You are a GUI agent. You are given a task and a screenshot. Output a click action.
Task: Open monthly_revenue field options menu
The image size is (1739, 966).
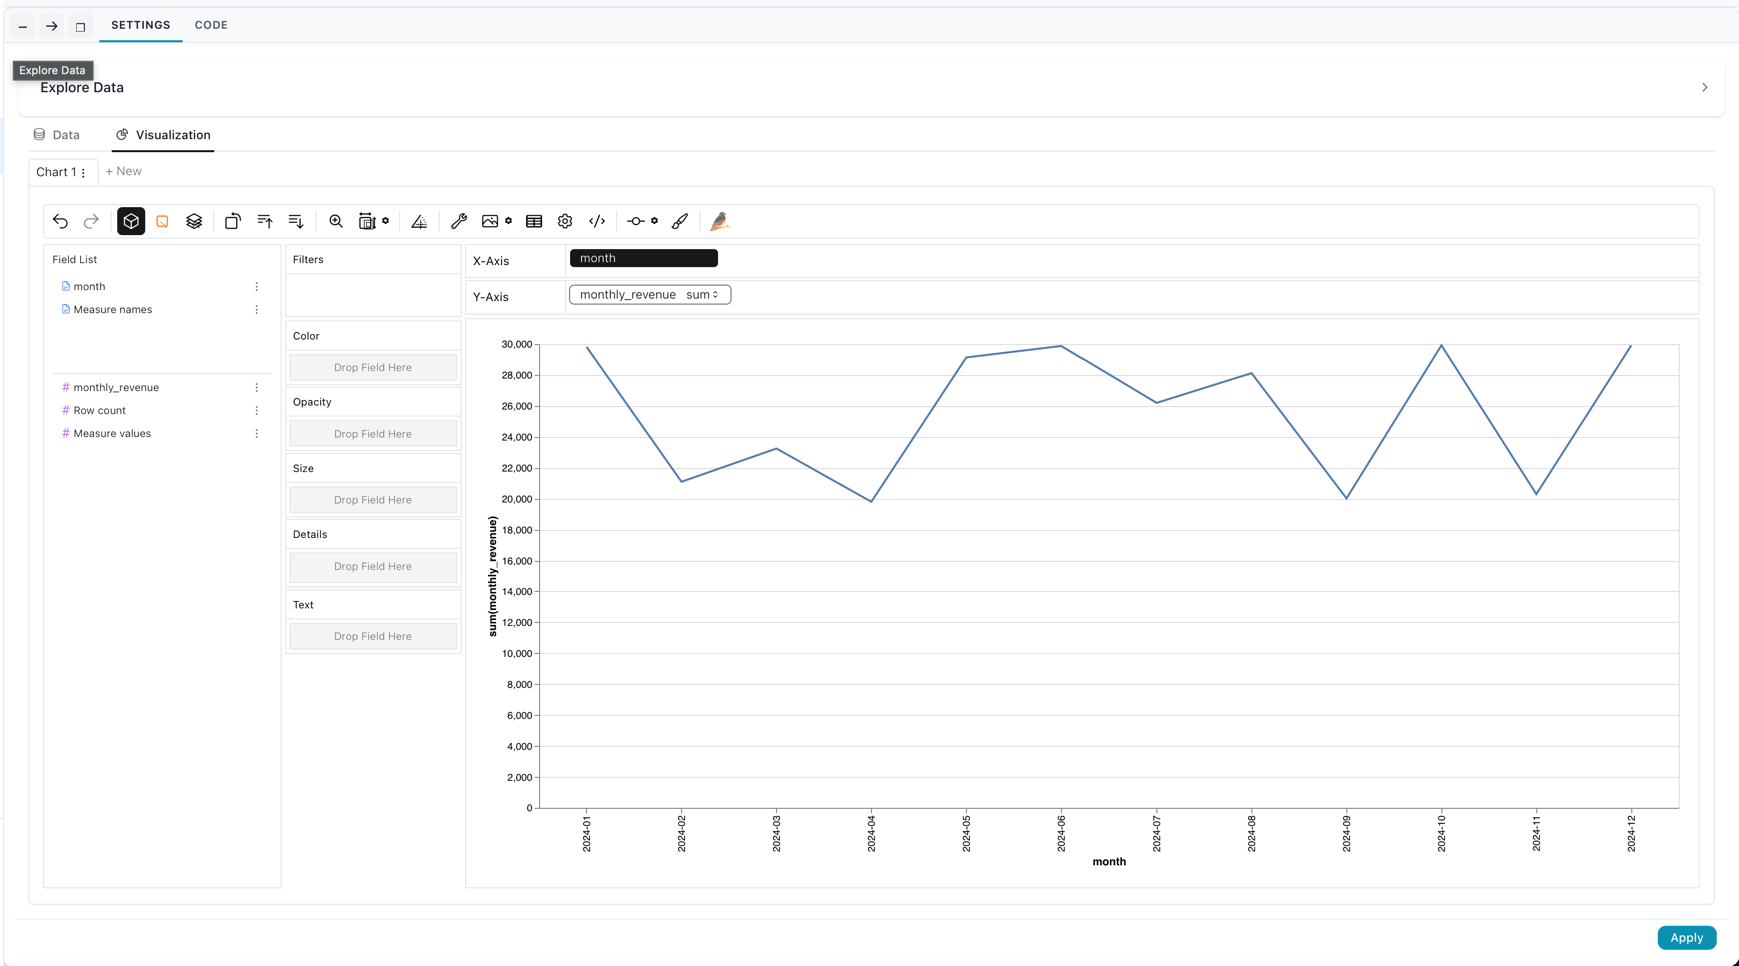pyautogui.click(x=257, y=388)
